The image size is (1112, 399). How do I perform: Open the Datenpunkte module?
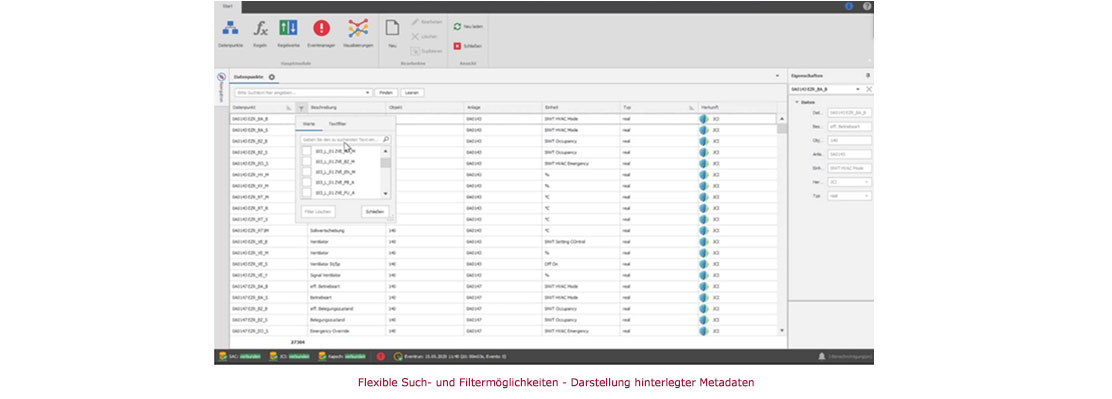(x=230, y=33)
